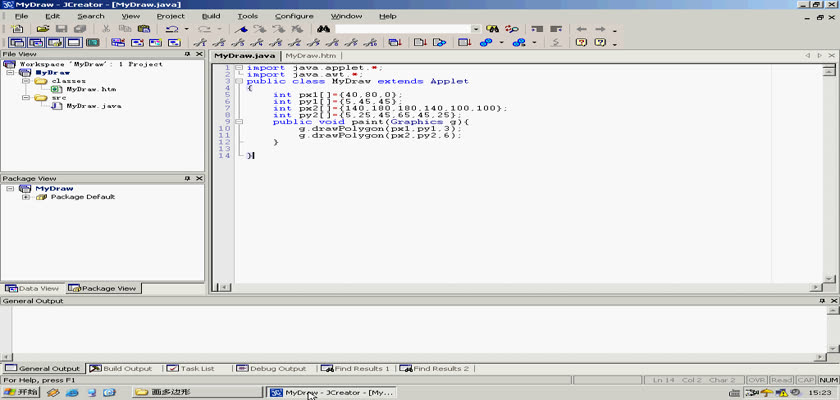840x400 pixels.
Task: Toggle the Show Output window toolbar button
Action: pos(73,42)
